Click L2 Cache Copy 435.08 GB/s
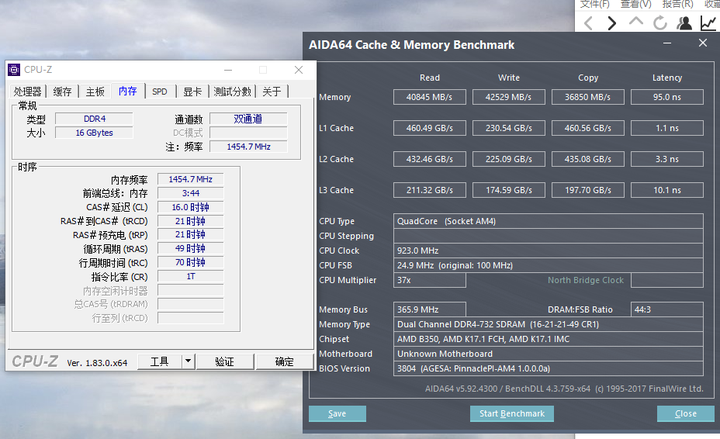 (x=588, y=159)
